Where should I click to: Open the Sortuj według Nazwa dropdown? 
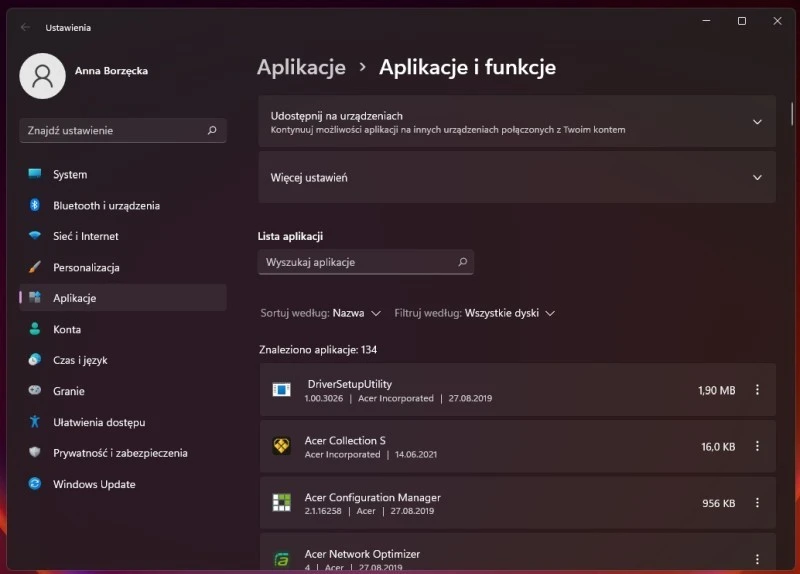(x=321, y=313)
